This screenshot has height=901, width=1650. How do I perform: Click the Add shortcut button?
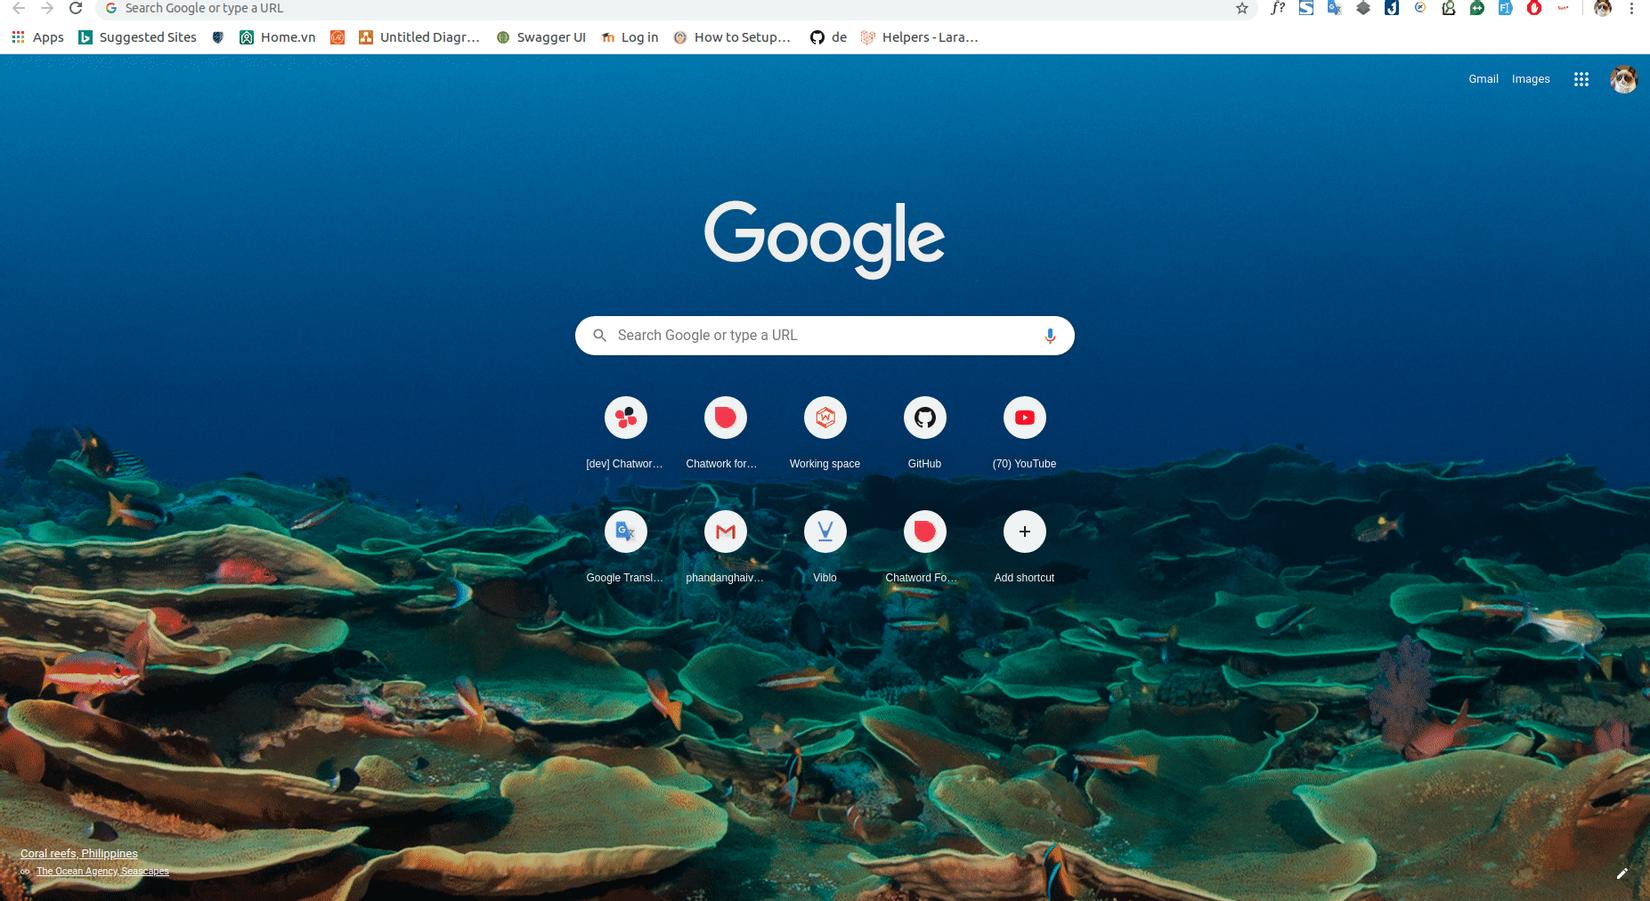(x=1025, y=547)
